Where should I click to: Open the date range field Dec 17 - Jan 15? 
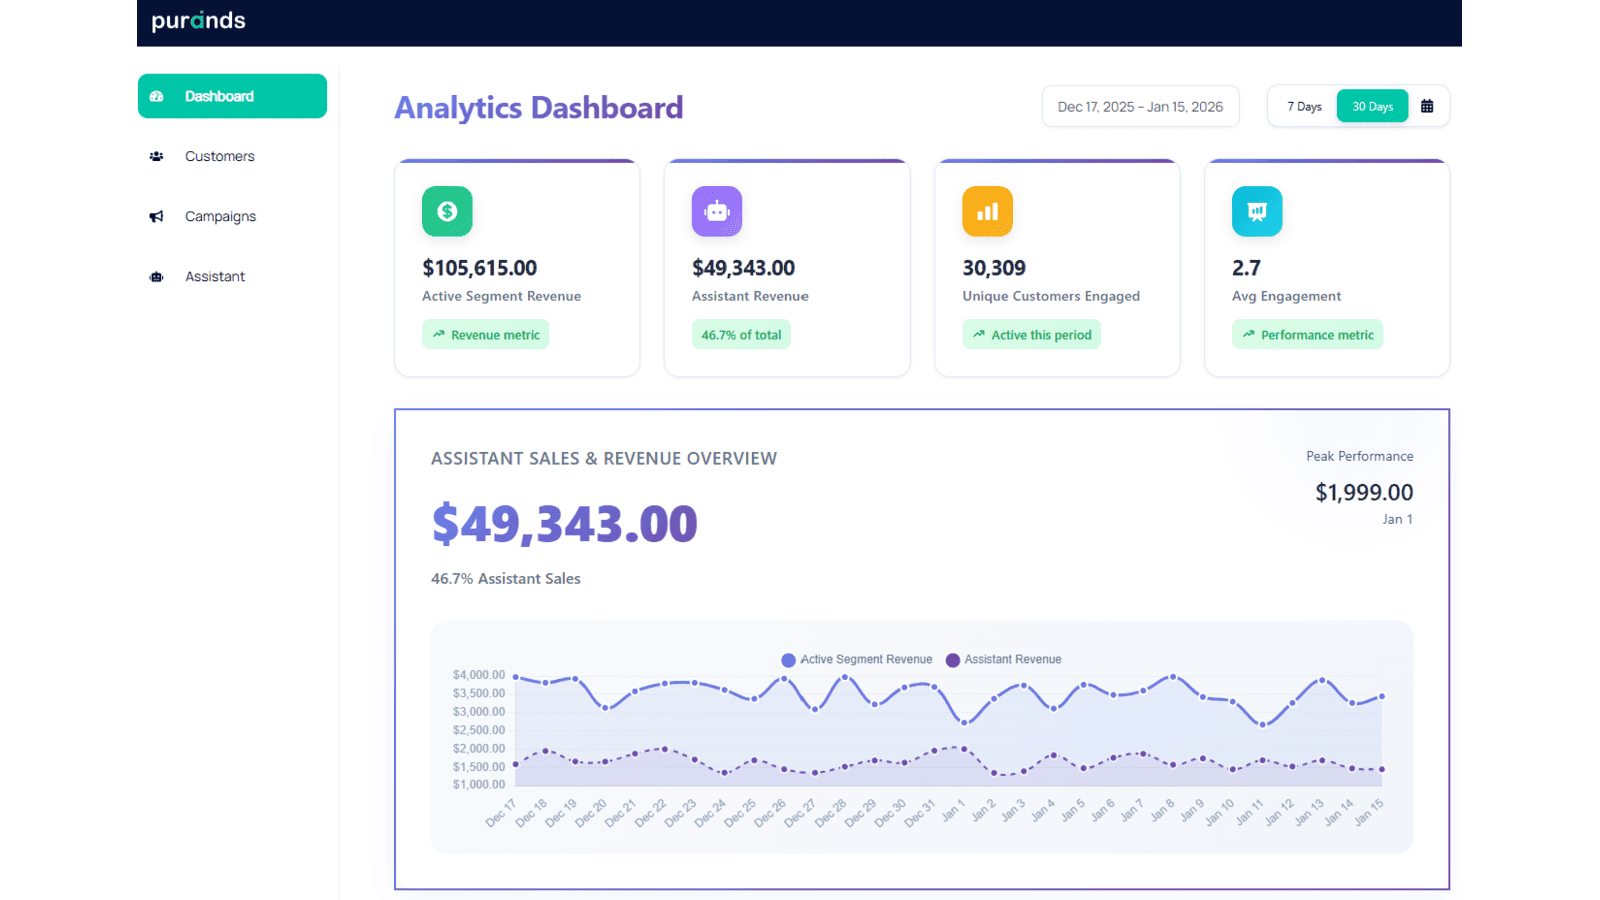(x=1140, y=106)
